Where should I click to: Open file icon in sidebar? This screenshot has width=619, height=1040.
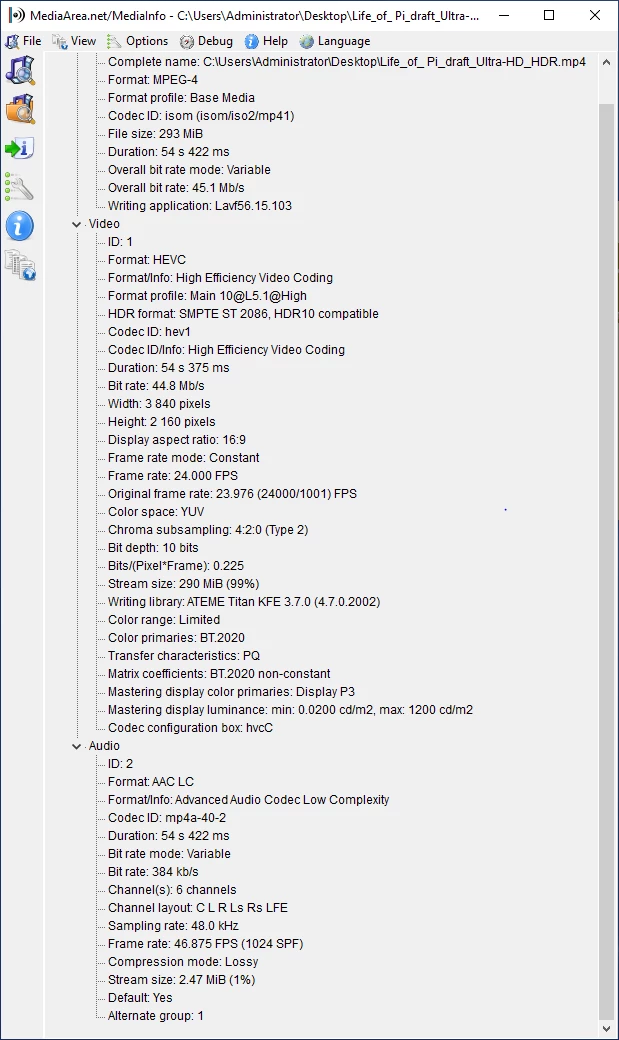(x=20, y=70)
